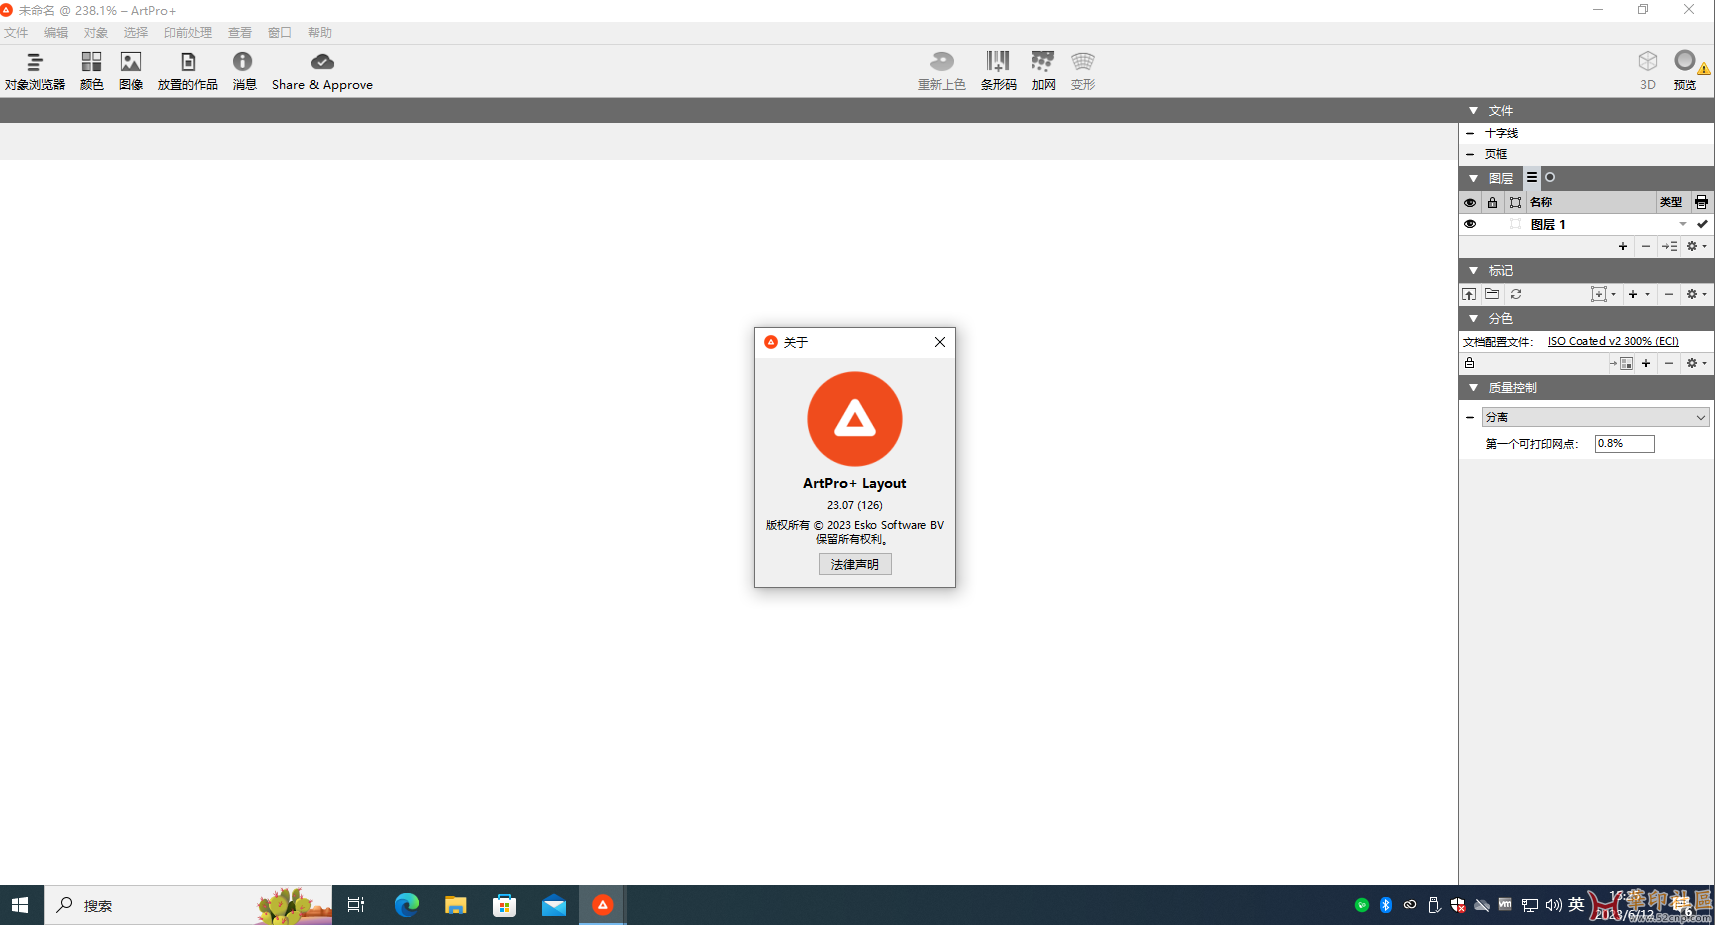Click convert separation arrow icon in 分色

pos(1622,363)
